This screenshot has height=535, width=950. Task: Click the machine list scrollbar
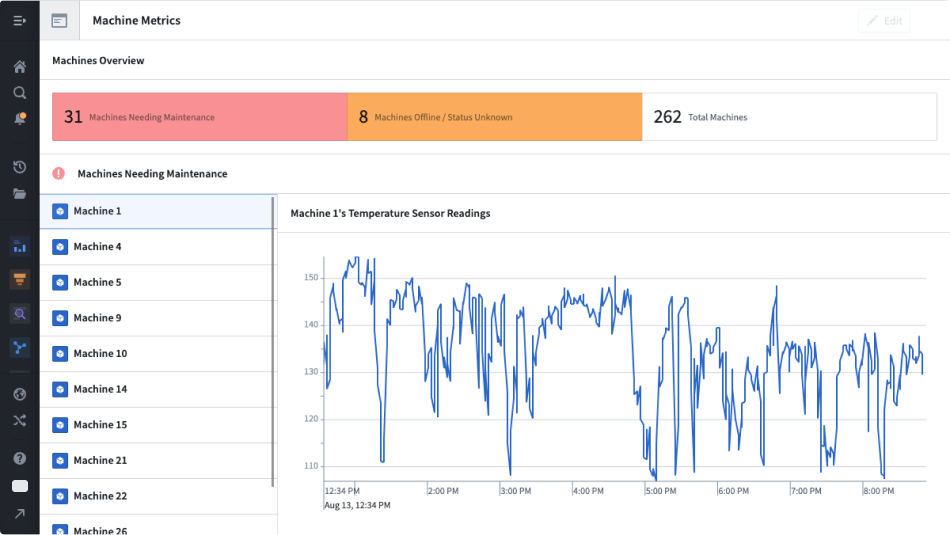pyautogui.click(x=273, y=341)
